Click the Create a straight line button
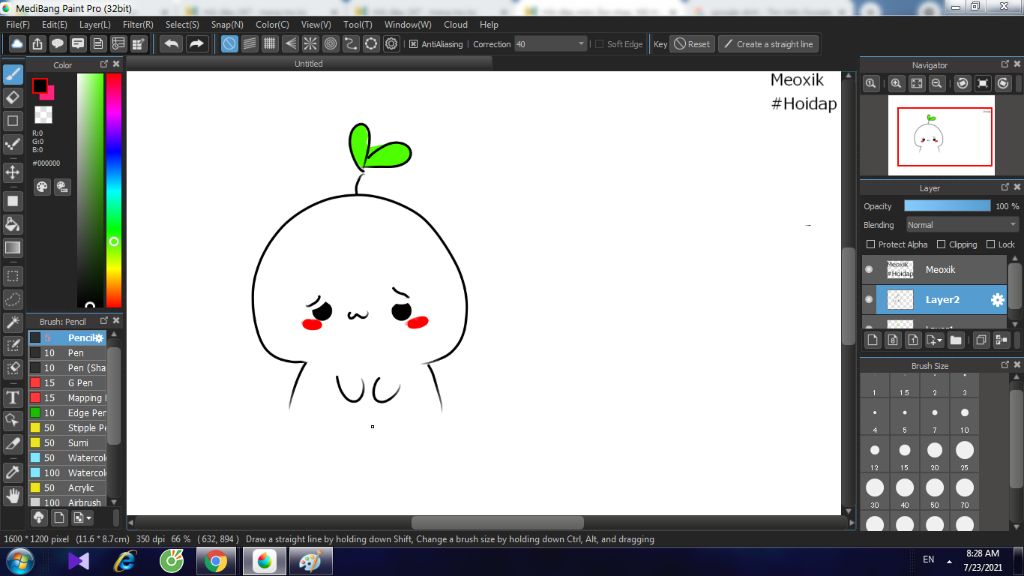1024x576 pixels. tap(768, 44)
